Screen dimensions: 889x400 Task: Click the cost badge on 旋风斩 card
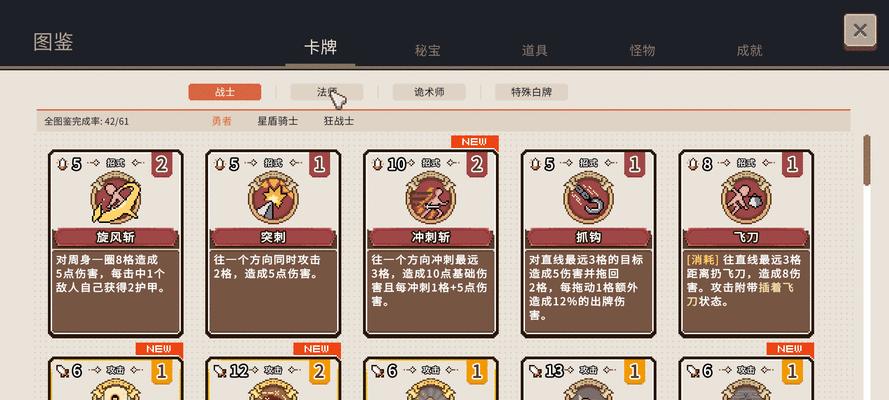point(162,165)
